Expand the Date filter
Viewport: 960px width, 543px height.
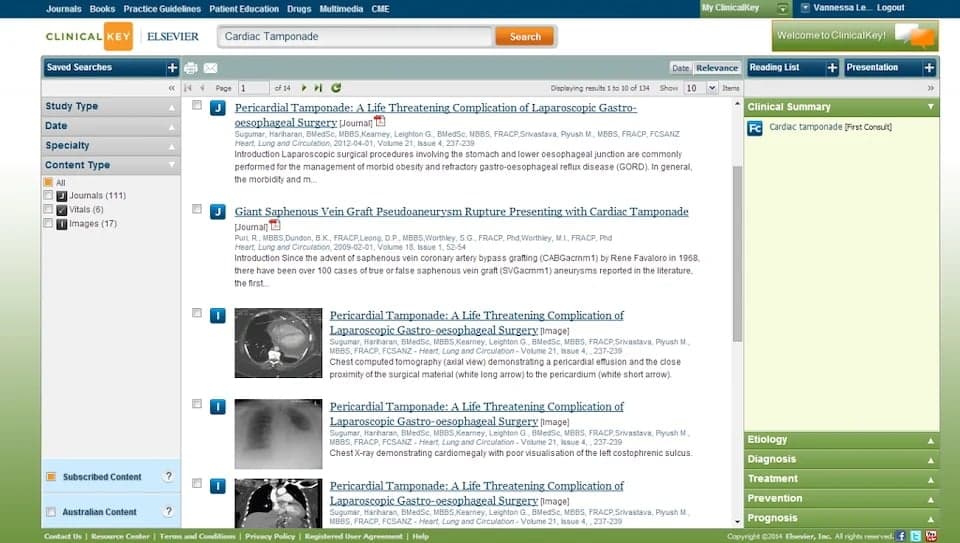pos(111,126)
